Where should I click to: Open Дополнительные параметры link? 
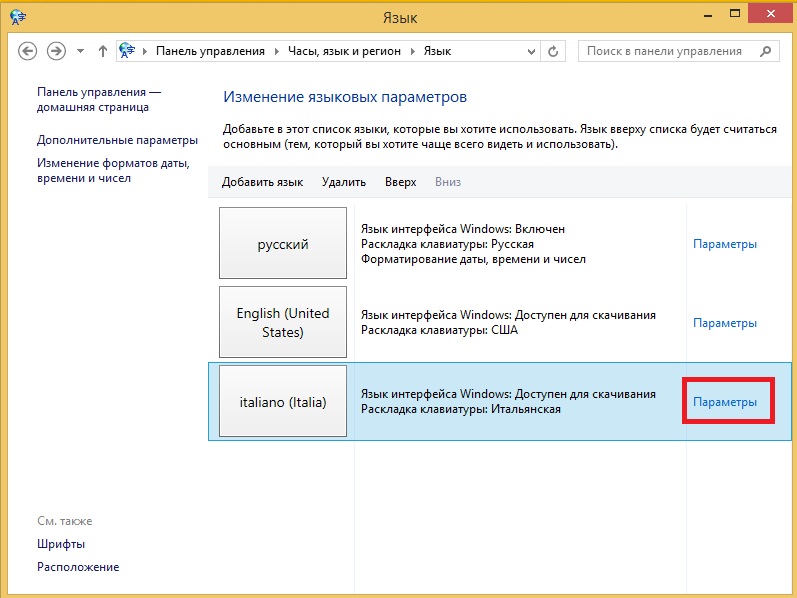pyautogui.click(x=117, y=140)
